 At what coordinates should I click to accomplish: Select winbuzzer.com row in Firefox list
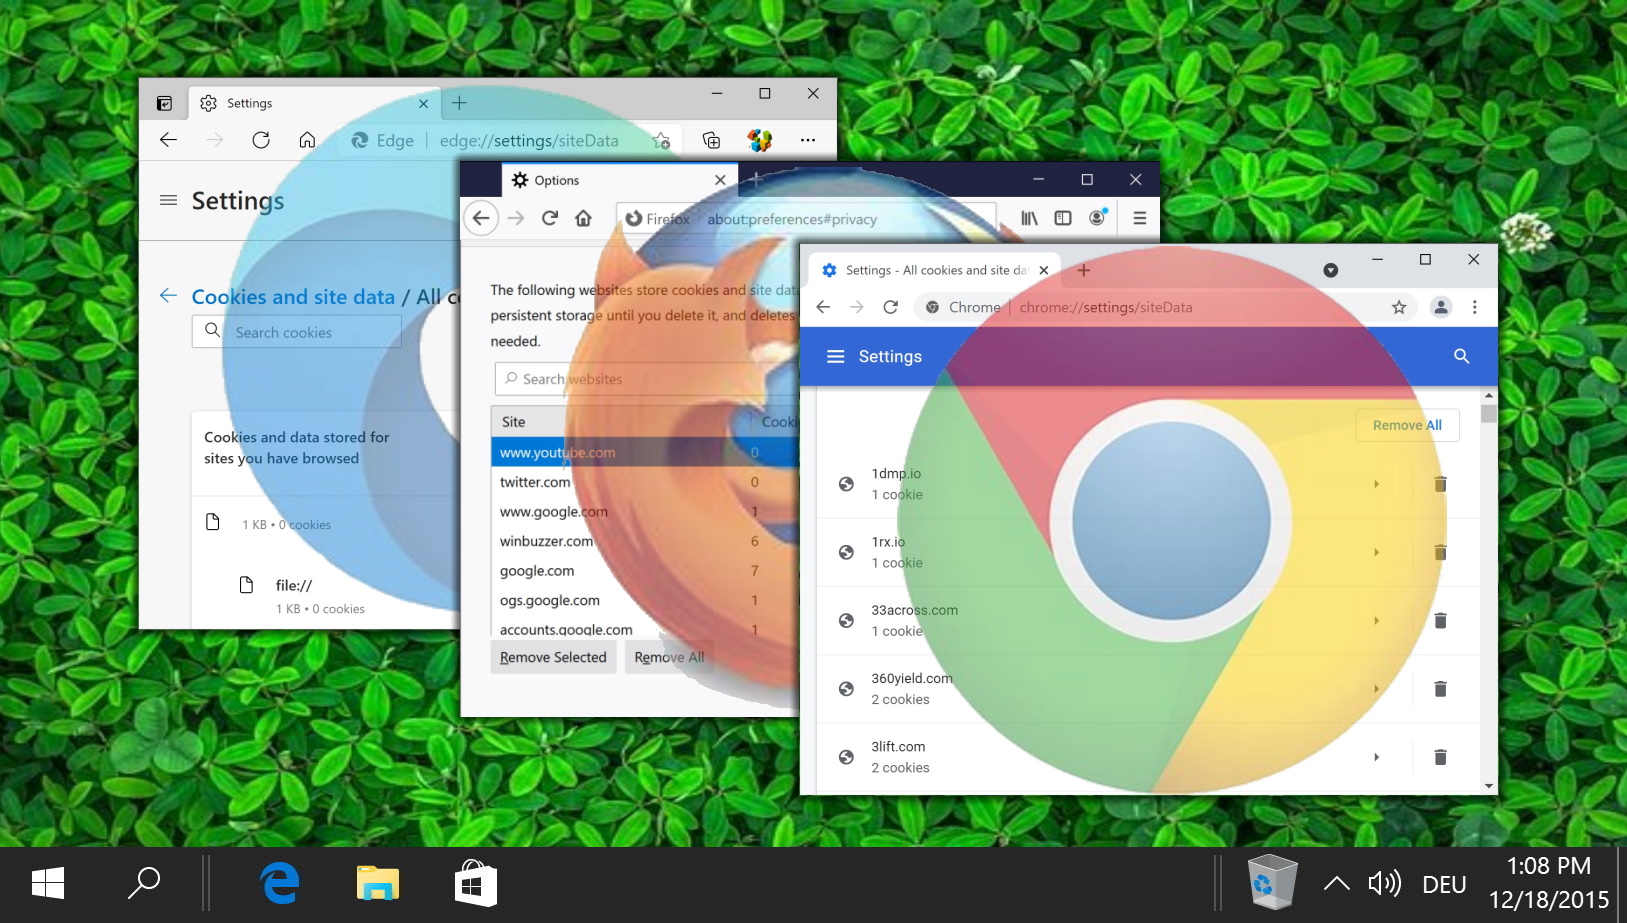(x=645, y=541)
